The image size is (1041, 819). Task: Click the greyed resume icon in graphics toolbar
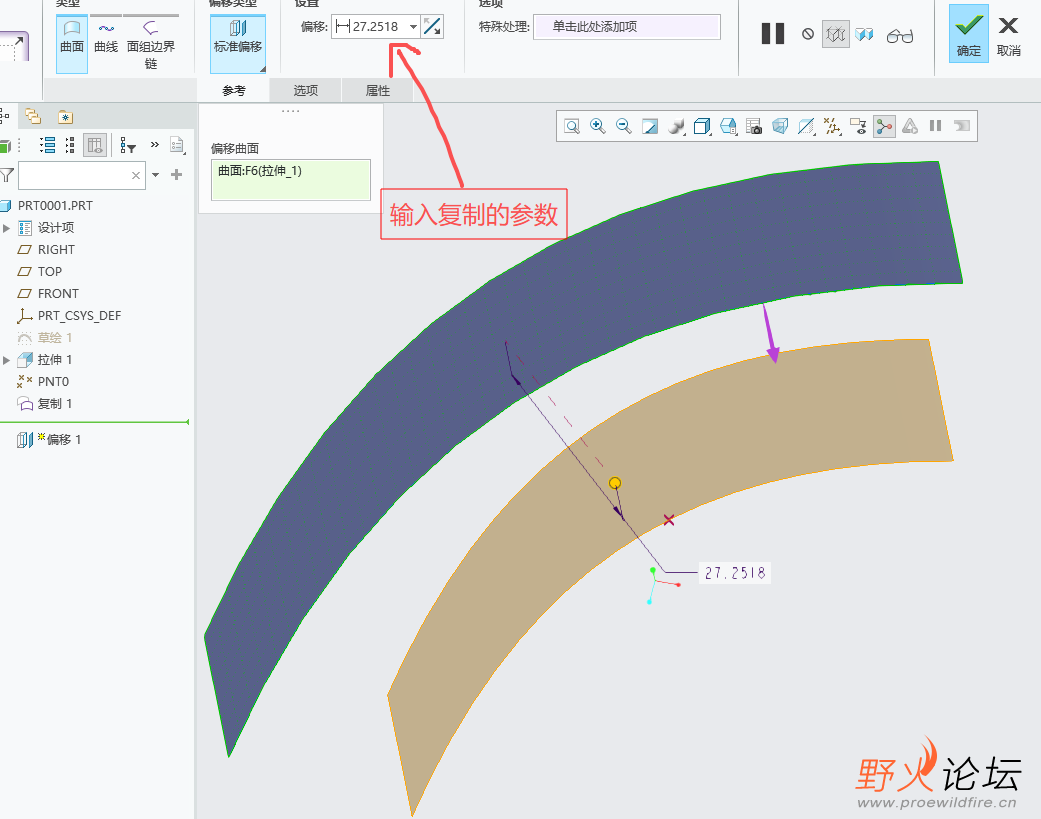click(x=962, y=125)
